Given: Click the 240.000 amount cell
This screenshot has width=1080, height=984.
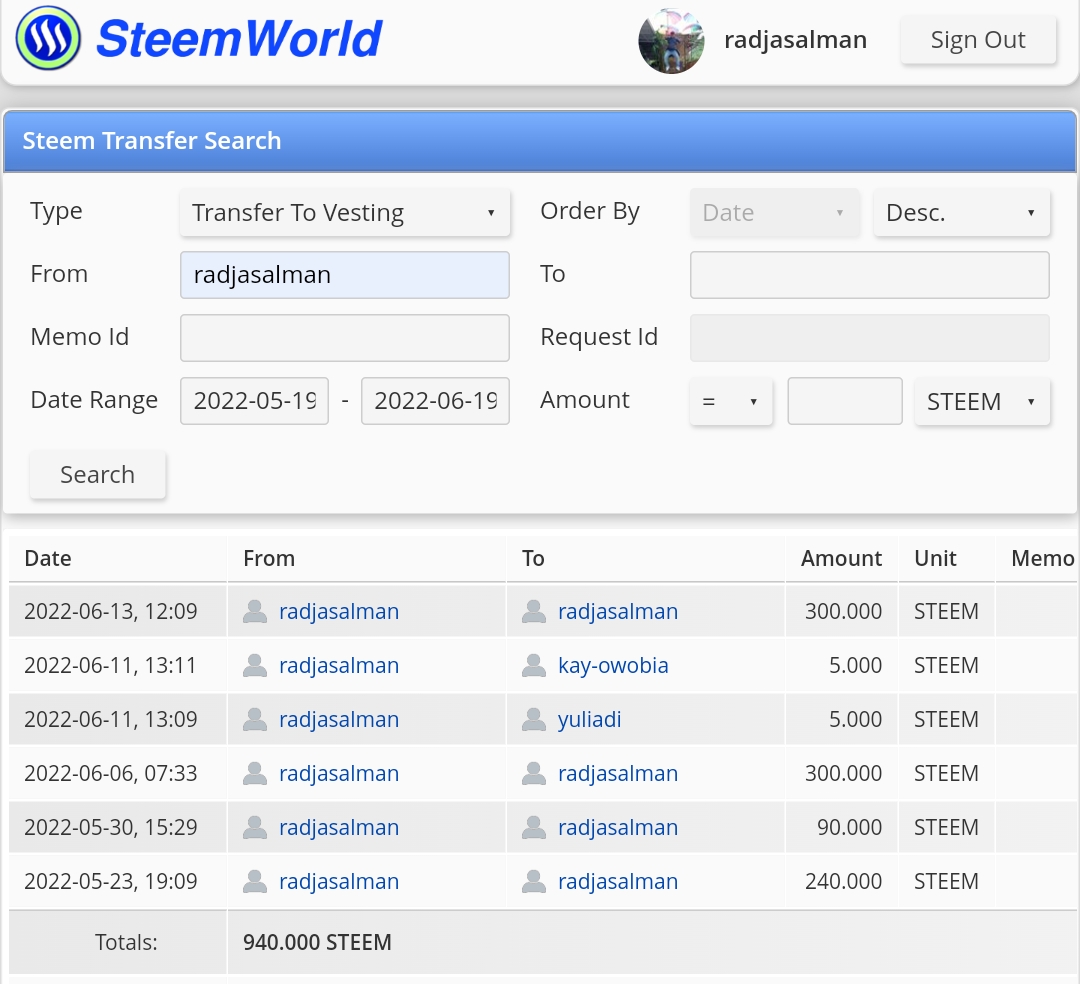Looking at the screenshot, I should [843, 881].
